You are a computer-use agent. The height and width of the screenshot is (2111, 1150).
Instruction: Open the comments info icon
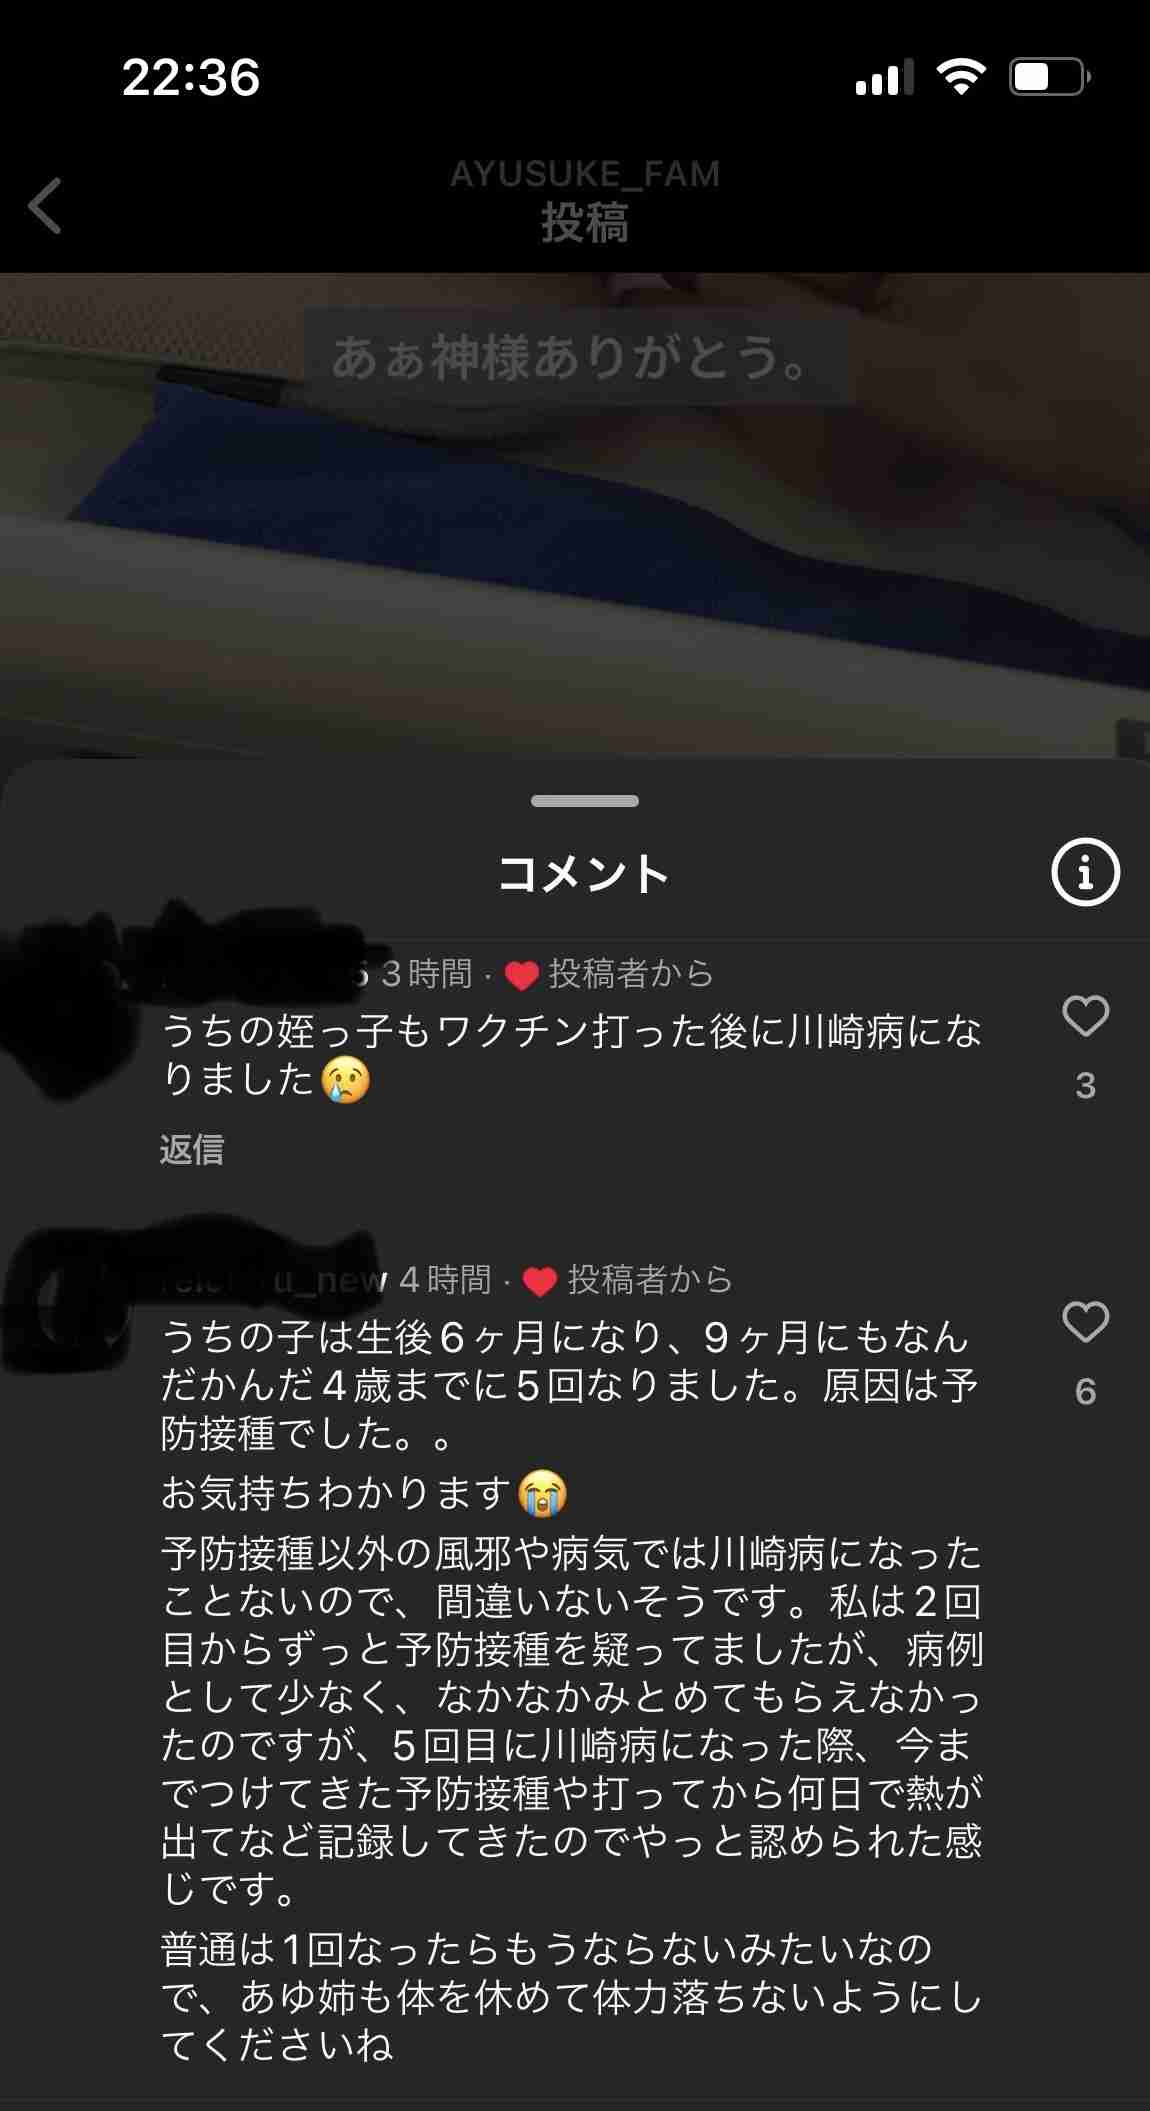click(x=1085, y=872)
